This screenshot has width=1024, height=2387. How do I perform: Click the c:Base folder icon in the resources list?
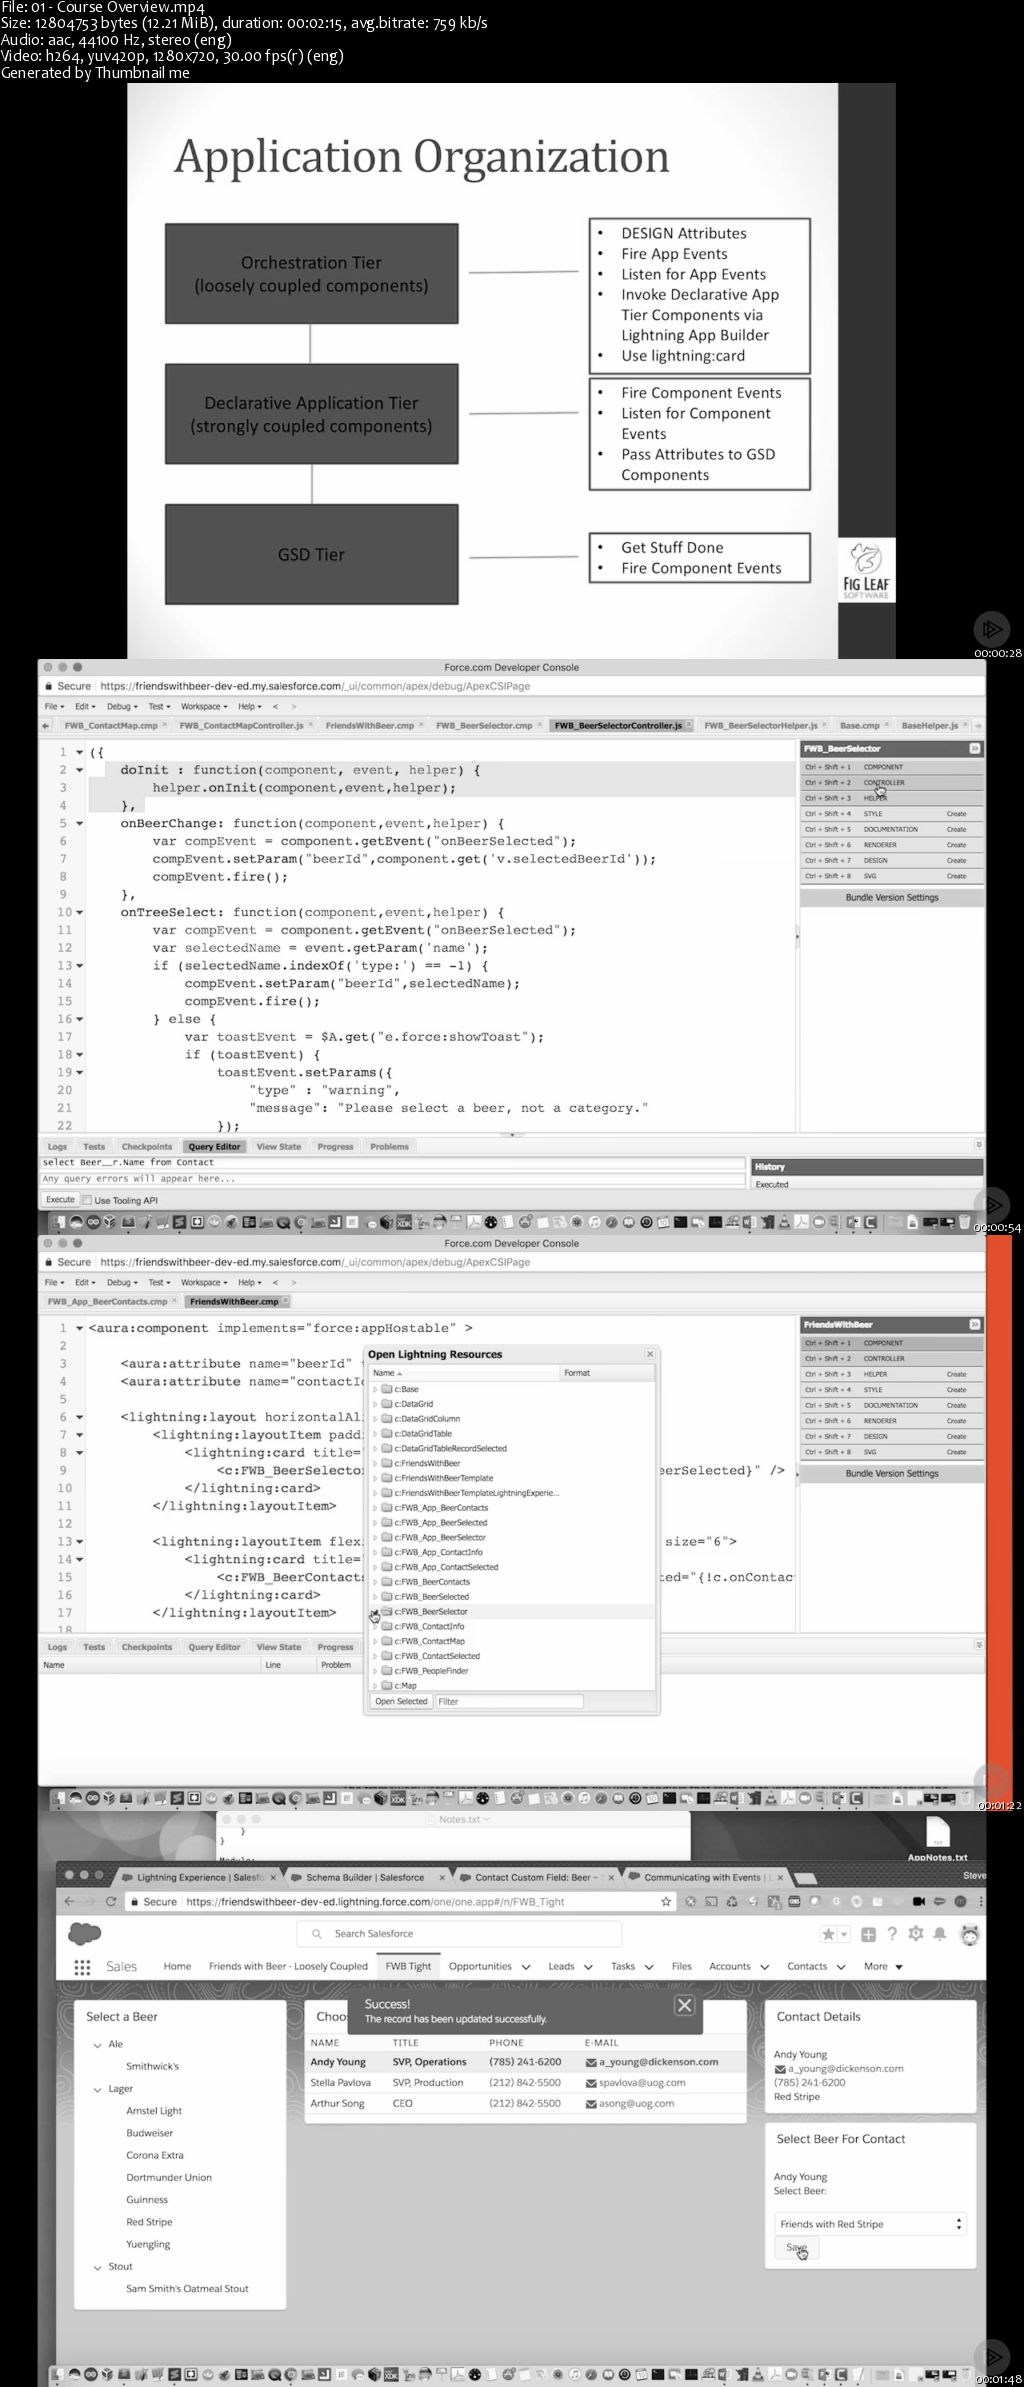tap(387, 1389)
